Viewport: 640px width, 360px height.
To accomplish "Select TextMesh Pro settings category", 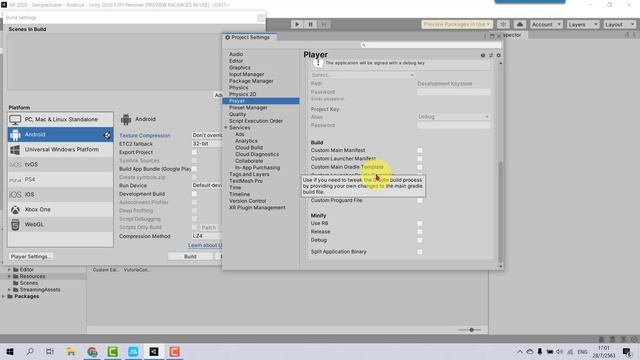I will point(246,181).
